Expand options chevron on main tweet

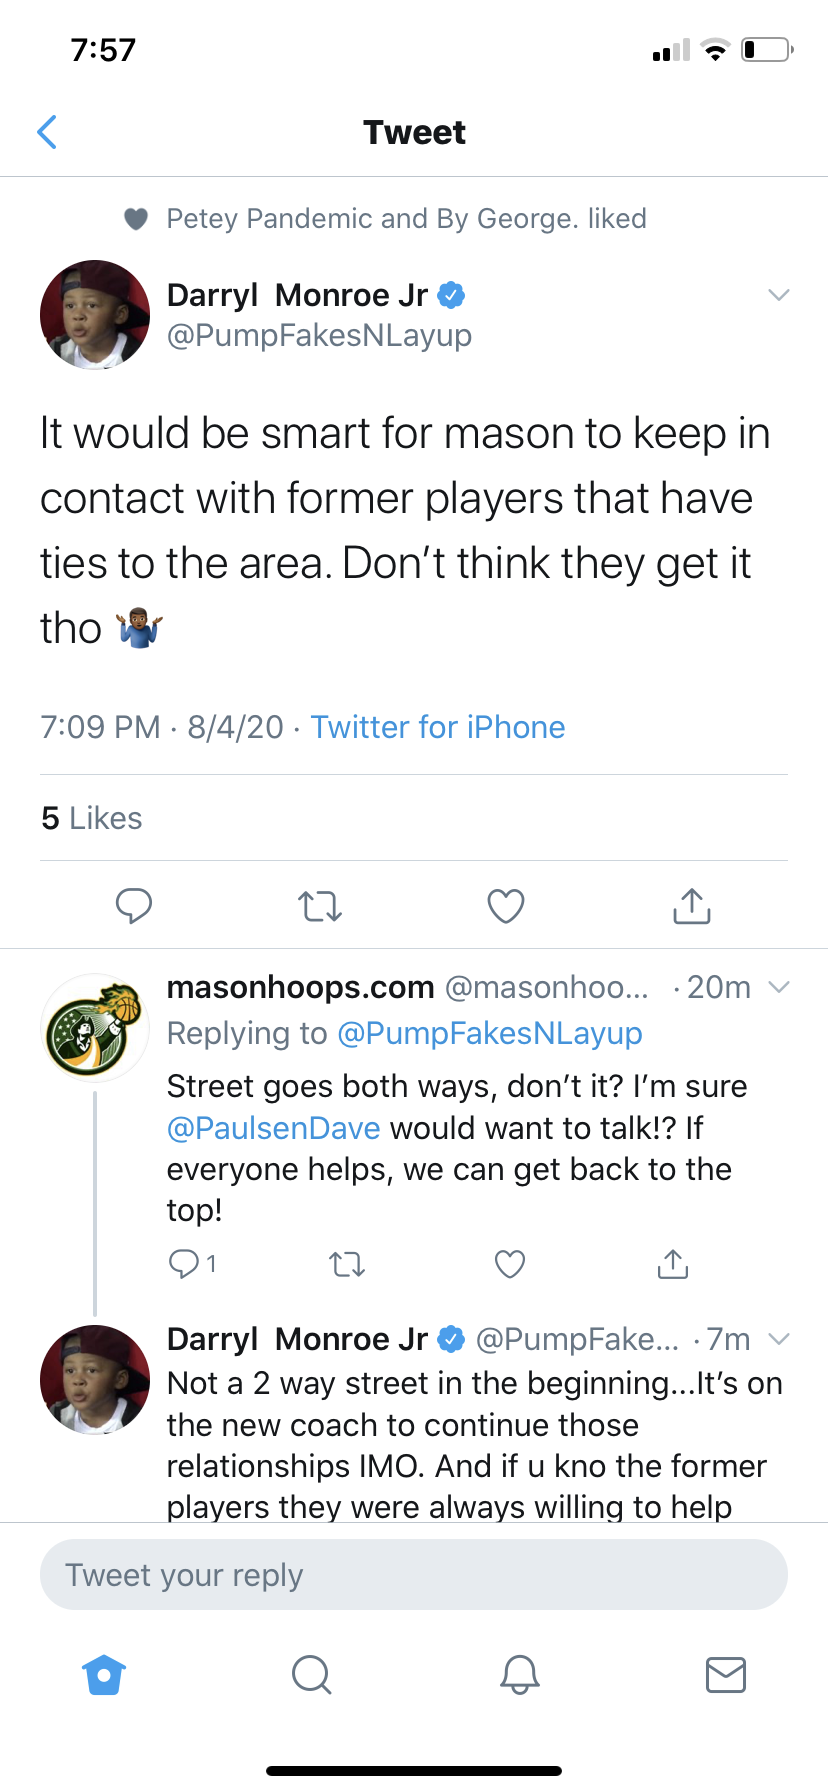779,295
